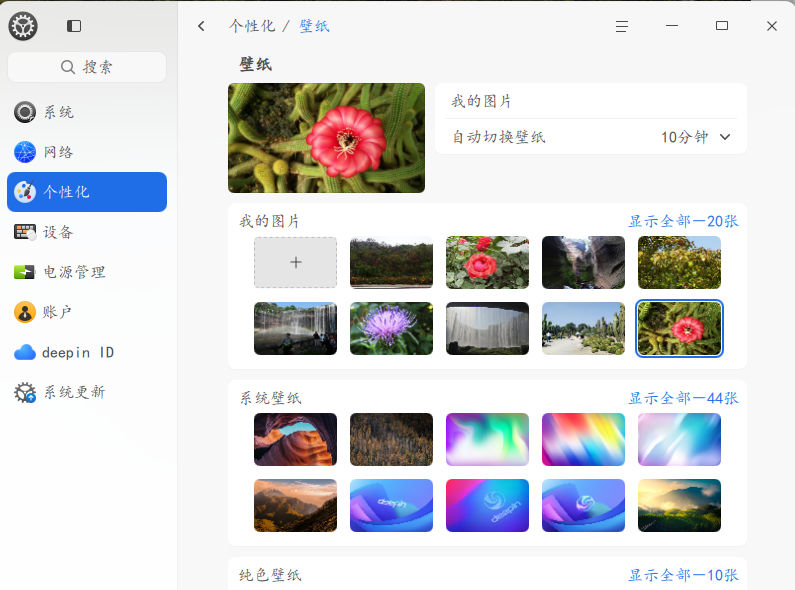795x590 pixels.
Task: Select the misty green valley wallpaper
Action: (x=679, y=505)
